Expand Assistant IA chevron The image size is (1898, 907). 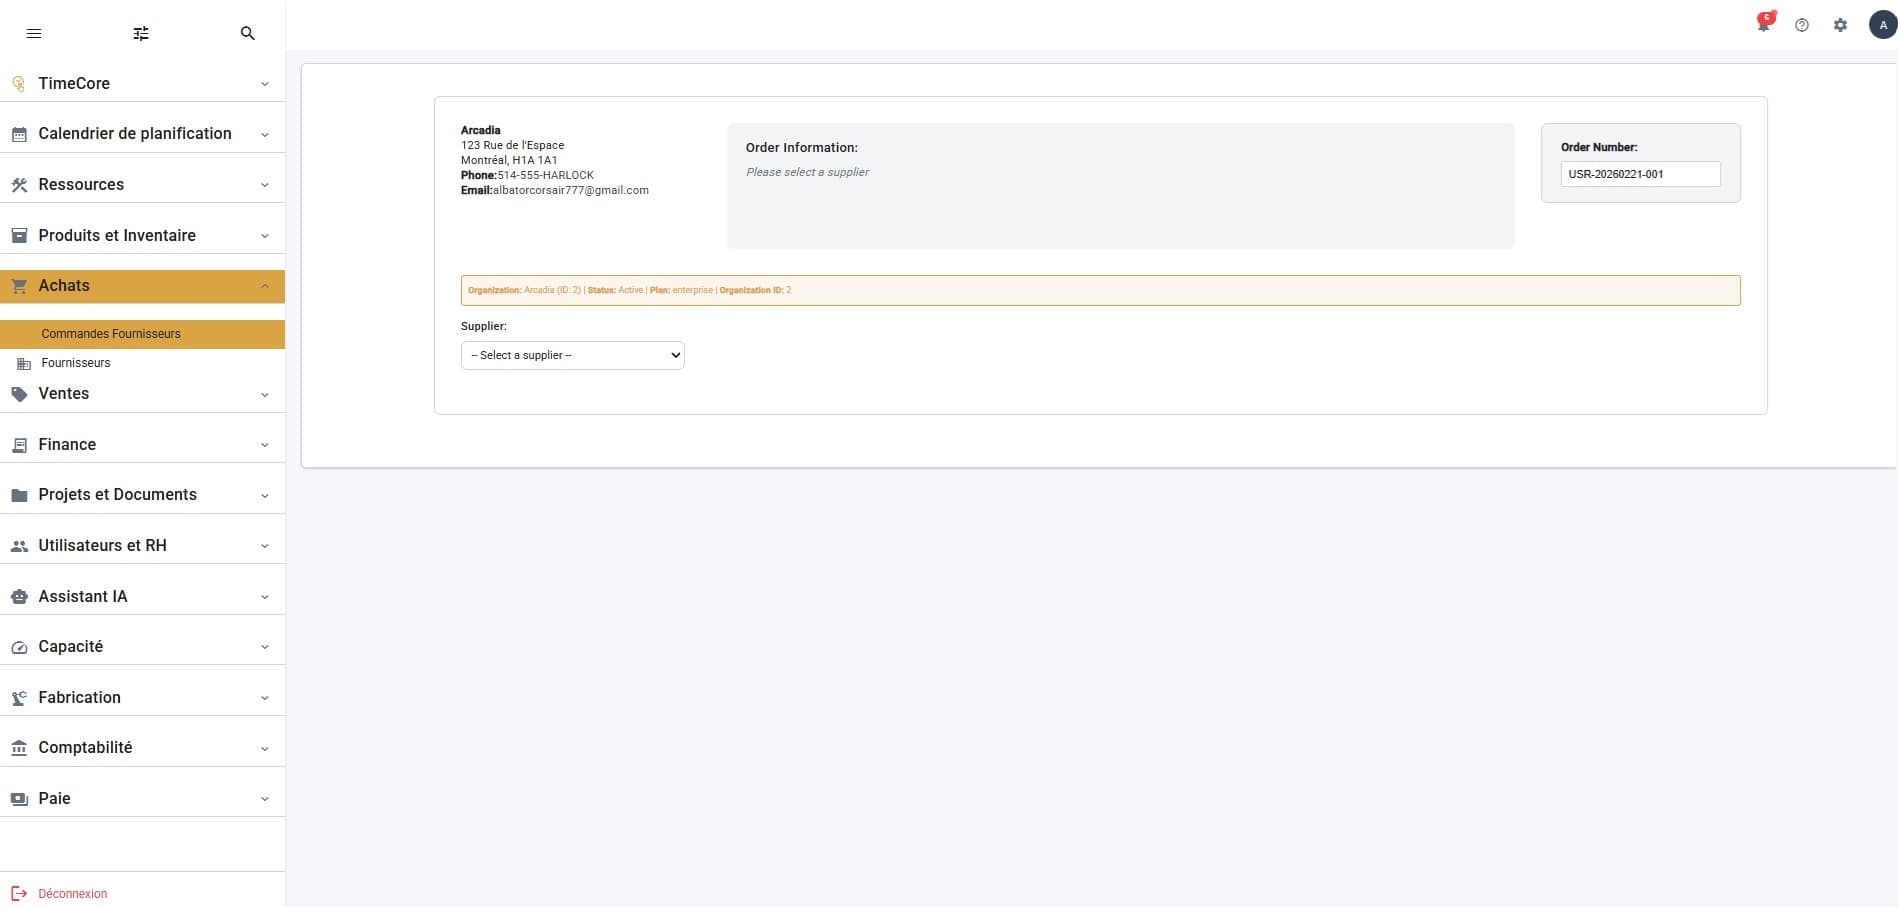265,597
